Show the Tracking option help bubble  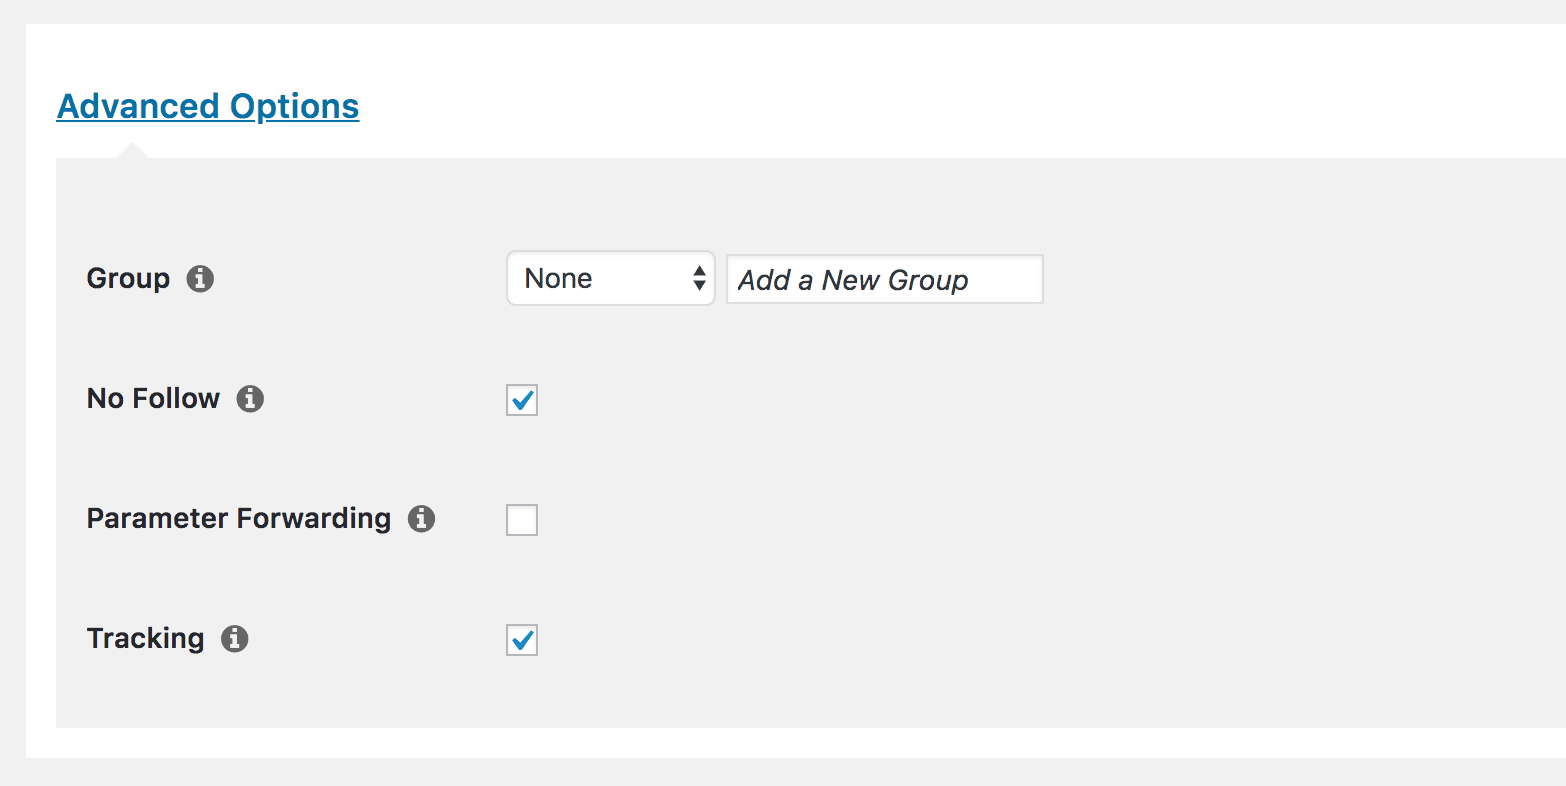coord(235,638)
